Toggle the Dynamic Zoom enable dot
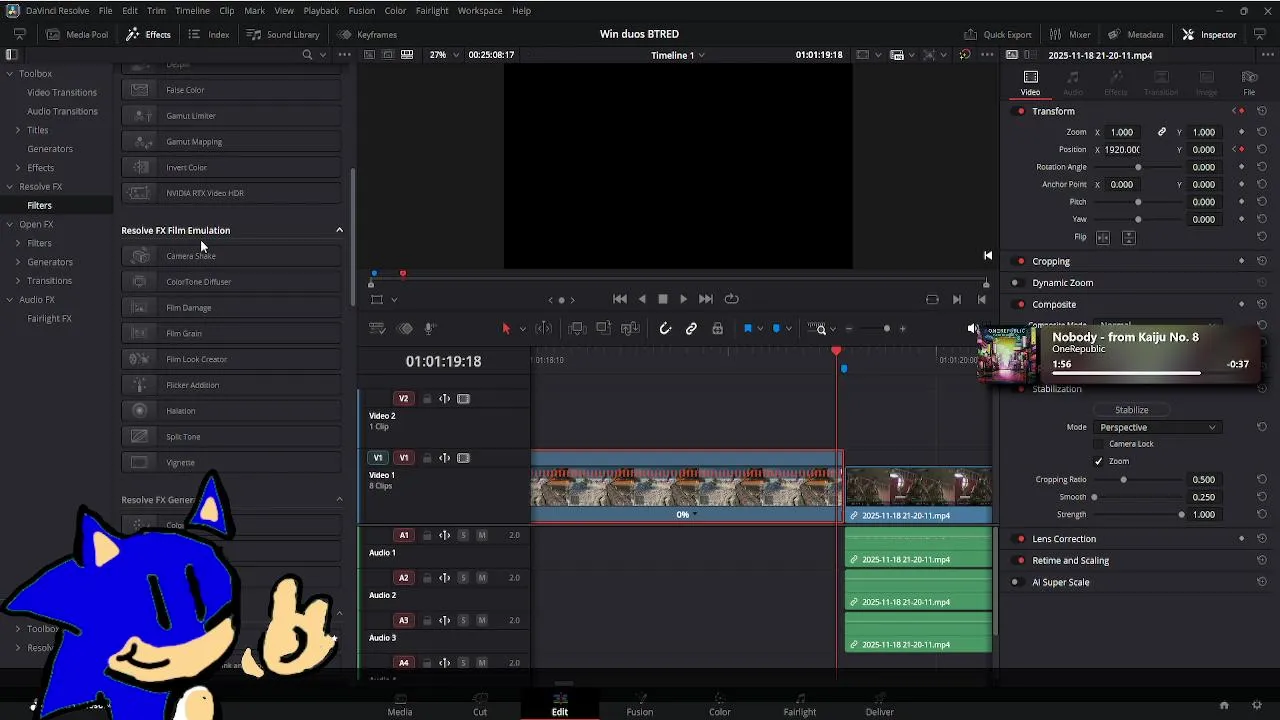 tap(1018, 283)
